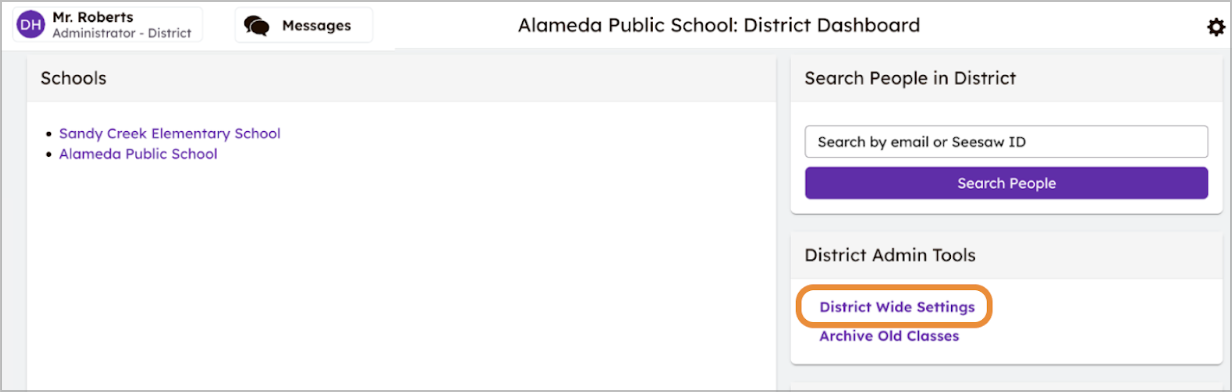Open Sandy Creek Elementary School

pyautogui.click(x=170, y=133)
